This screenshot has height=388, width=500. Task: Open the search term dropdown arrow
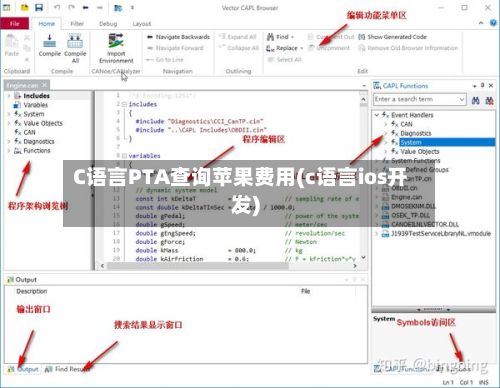pos(462,99)
